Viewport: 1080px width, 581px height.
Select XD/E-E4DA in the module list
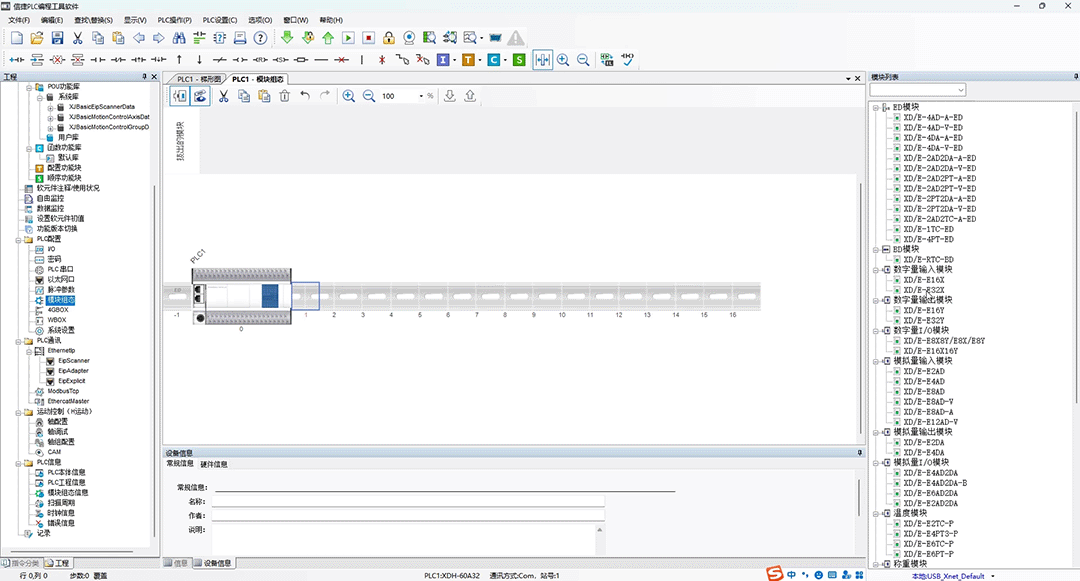(924, 452)
